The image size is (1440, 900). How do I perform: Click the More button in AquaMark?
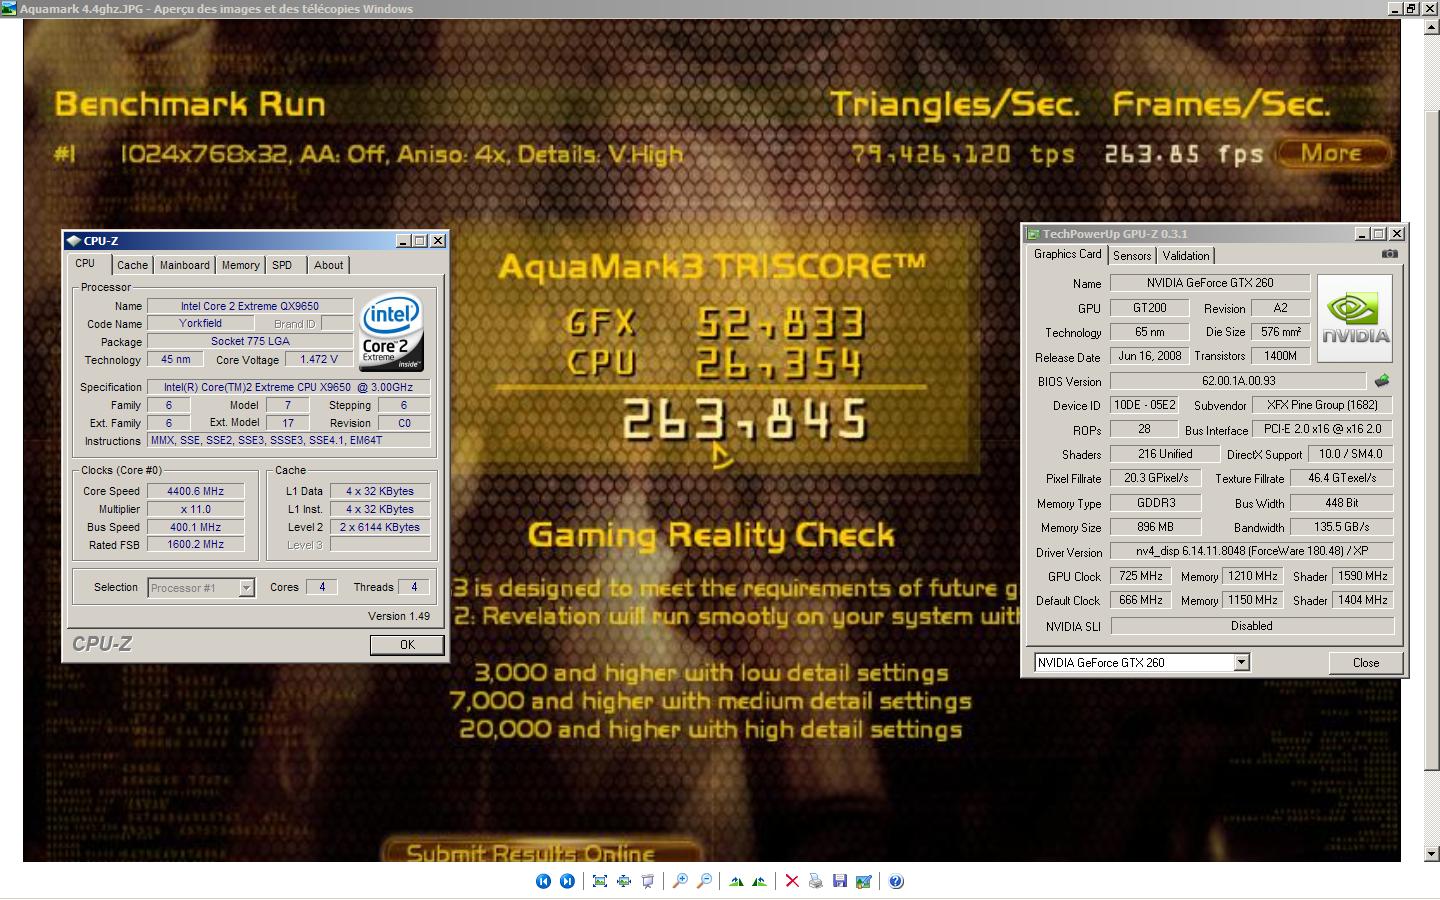[x=1332, y=154]
